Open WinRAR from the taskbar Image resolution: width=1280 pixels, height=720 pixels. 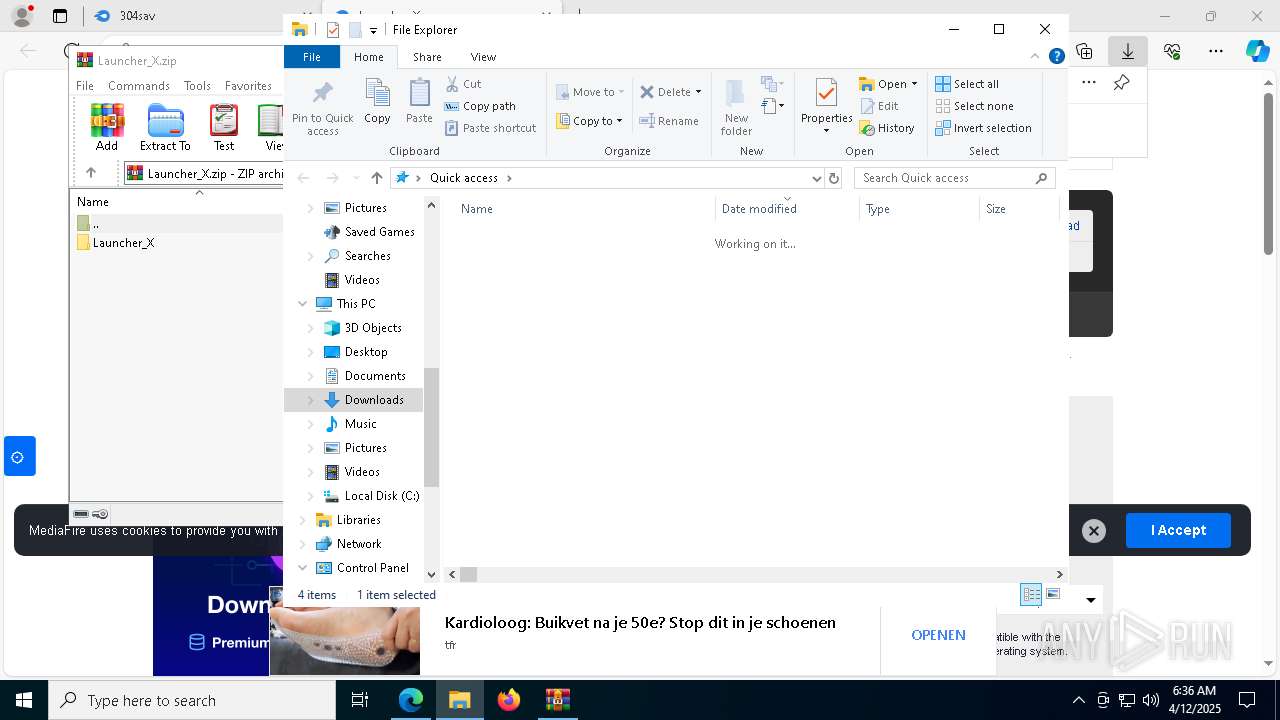(557, 700)
